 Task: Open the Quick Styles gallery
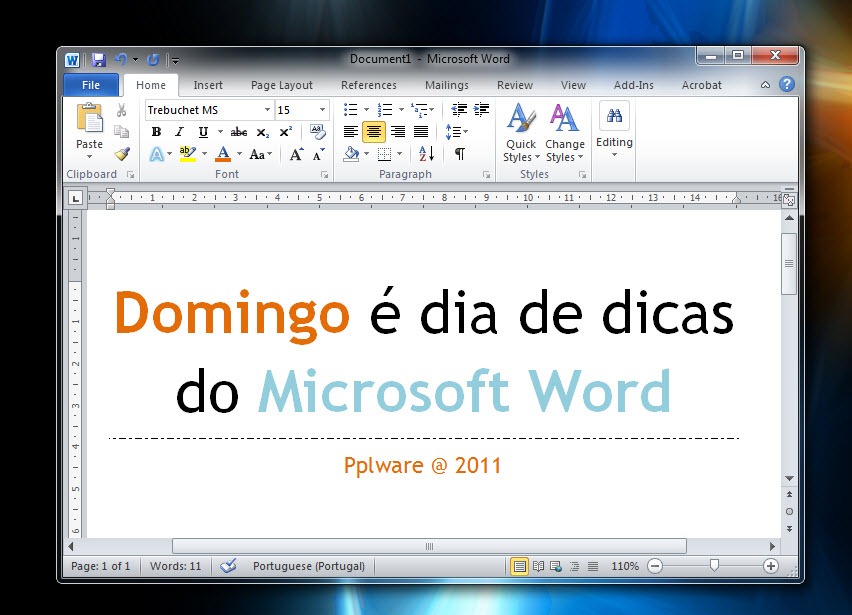pos(521,133)
